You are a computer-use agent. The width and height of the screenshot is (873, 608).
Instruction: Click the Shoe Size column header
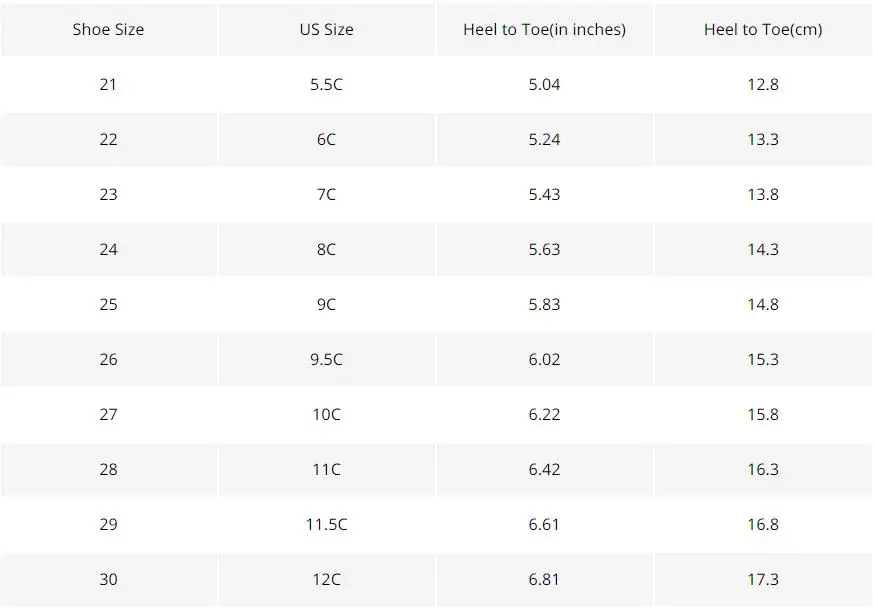click(x=109, y=30)
